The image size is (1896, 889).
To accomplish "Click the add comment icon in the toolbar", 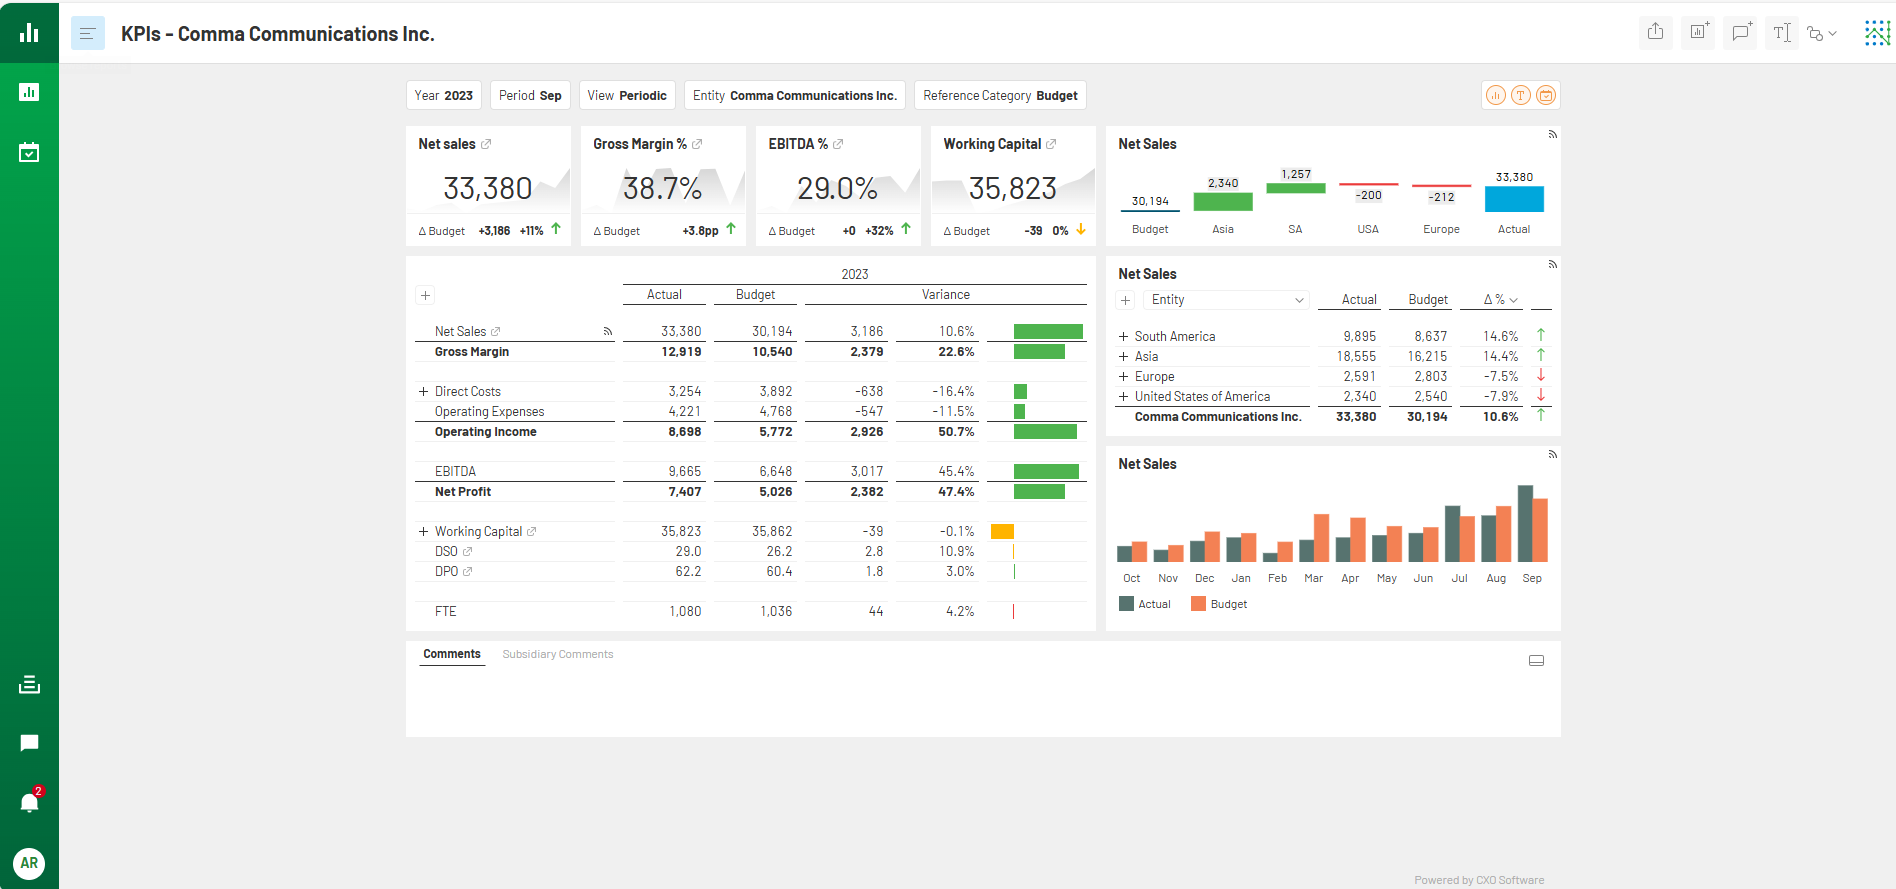I will click(1740, 32).
